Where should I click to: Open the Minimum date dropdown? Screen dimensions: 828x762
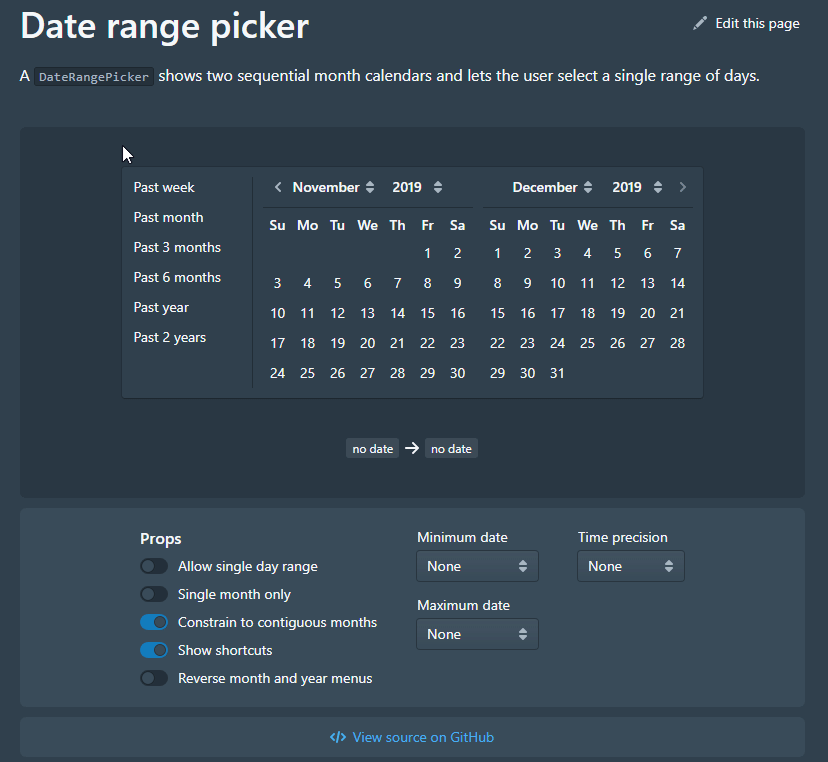click(477, 565)
